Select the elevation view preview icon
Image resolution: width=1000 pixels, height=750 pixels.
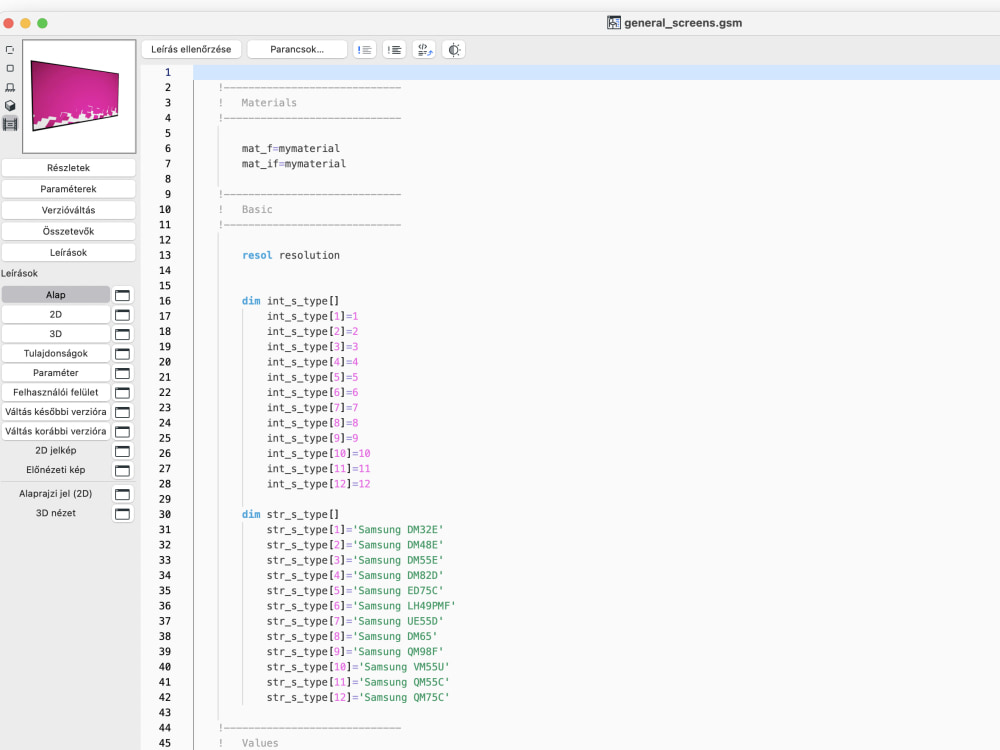tap(10, 87)
